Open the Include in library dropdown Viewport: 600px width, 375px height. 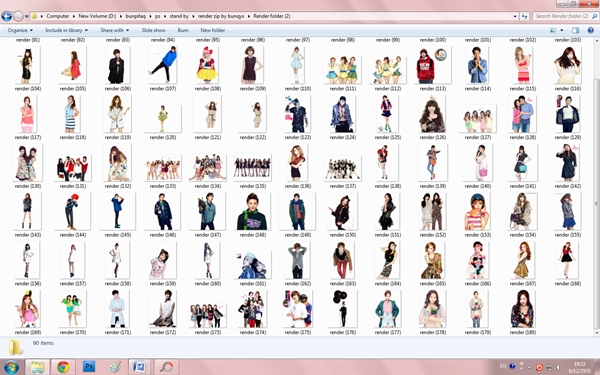coord(67,30)
